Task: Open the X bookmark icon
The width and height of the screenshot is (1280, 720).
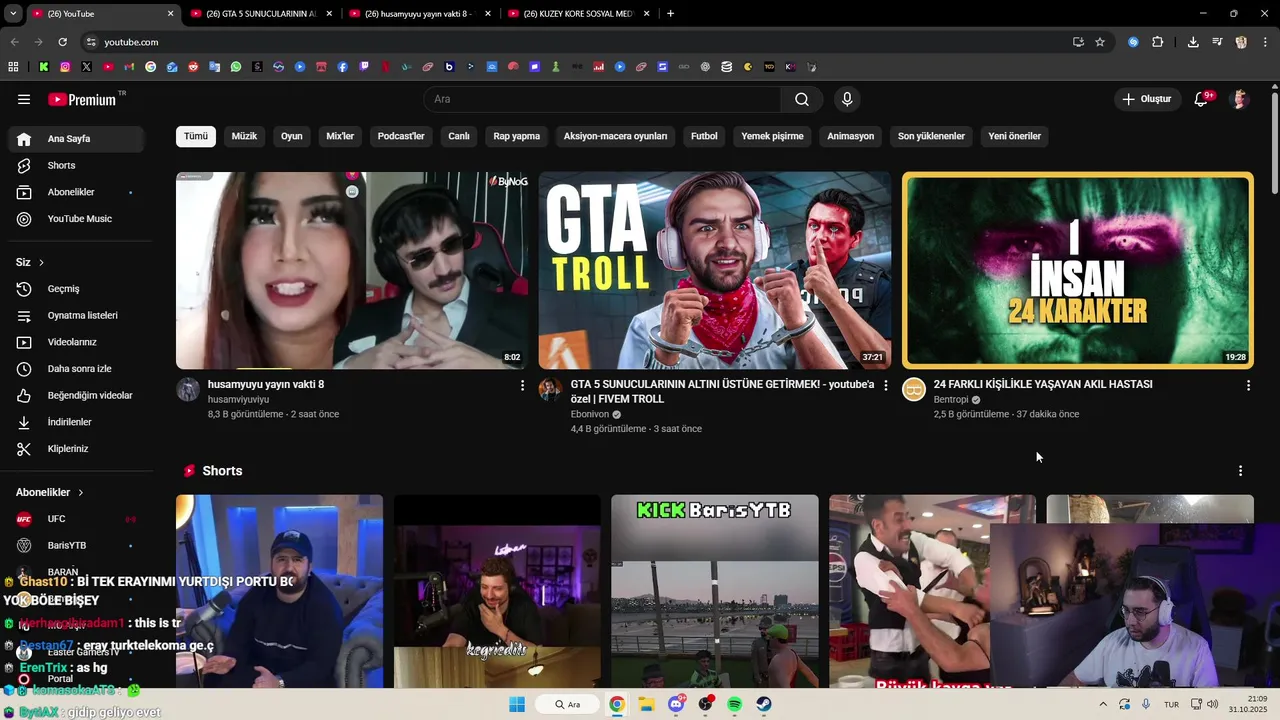Action: click(x=87, y=67)
